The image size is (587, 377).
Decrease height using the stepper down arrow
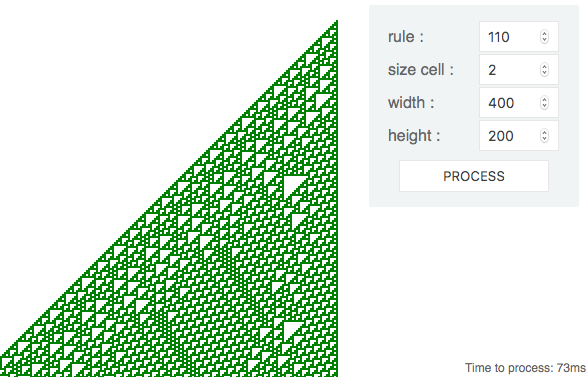click(544, 139)
